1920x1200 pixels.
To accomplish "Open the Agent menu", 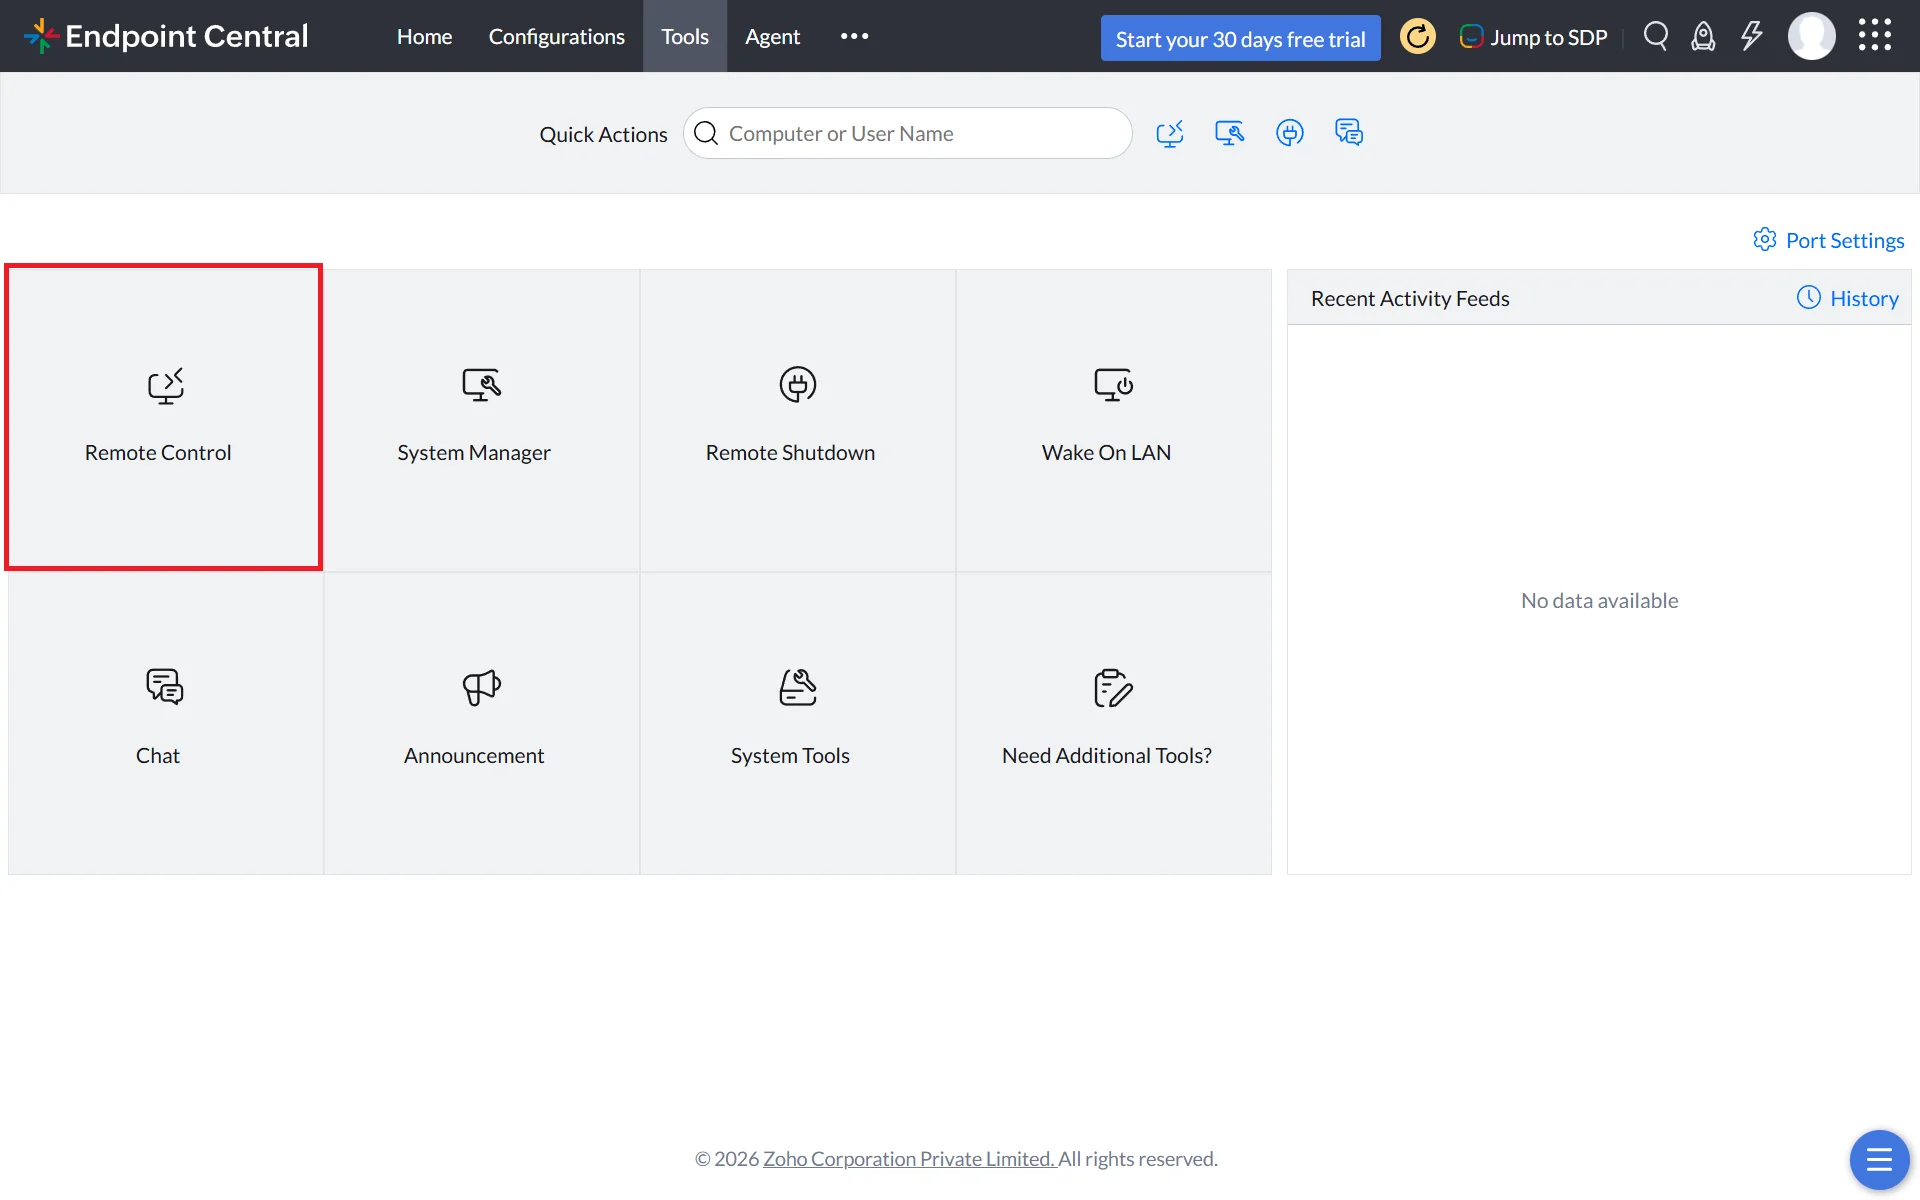I will click(x=772, y=36).
